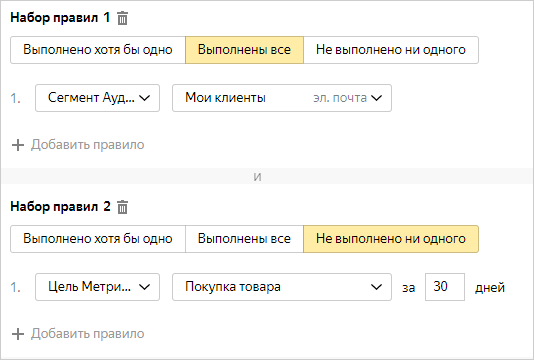Open the 'Цель Метри...' type dropdown
The image size is (534, 360).
tap(97, 287)
